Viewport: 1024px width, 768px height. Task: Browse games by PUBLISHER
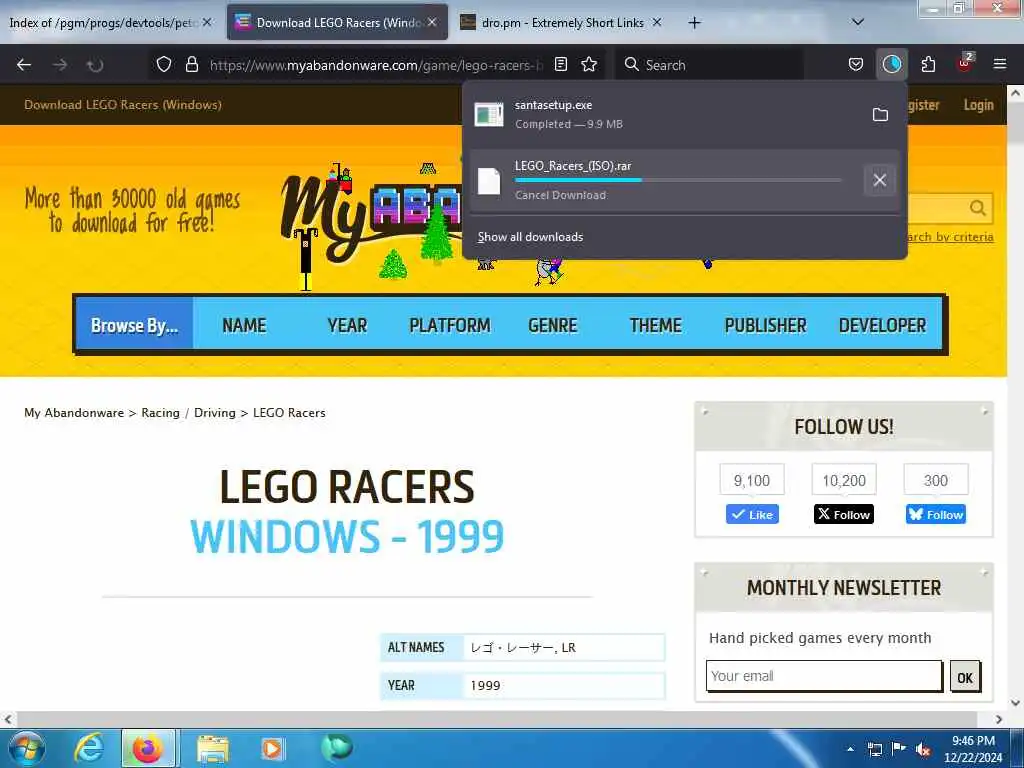pos(765,325)
